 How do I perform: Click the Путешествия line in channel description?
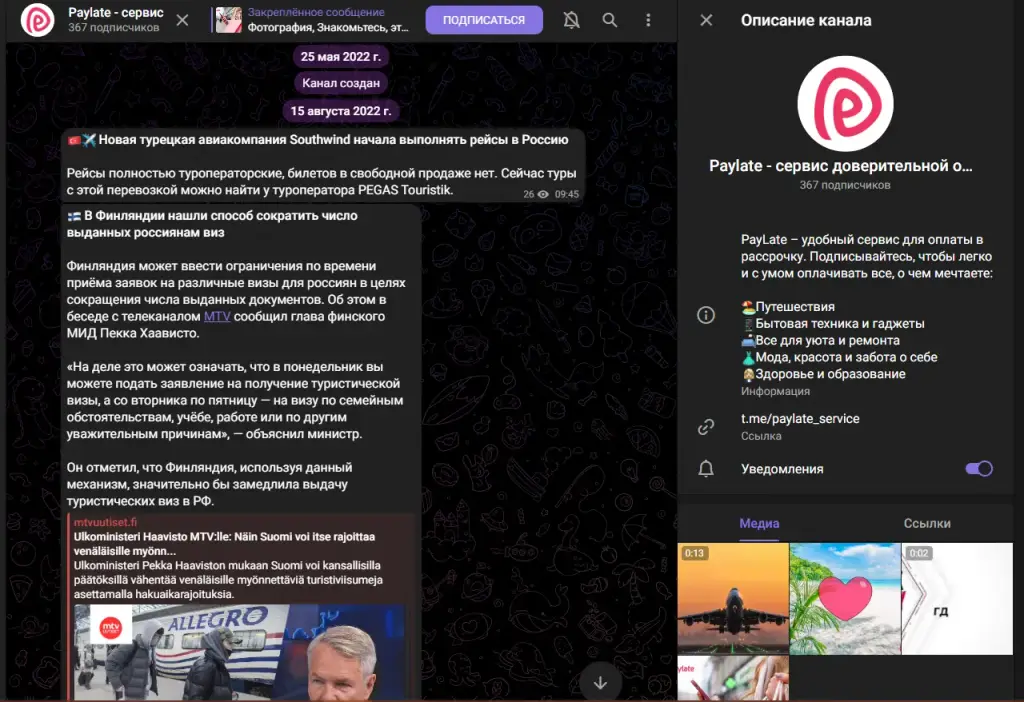click(788, 307)
